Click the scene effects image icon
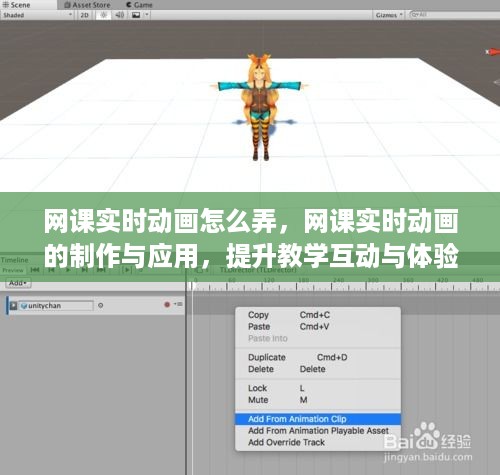 tap(136, 15)
